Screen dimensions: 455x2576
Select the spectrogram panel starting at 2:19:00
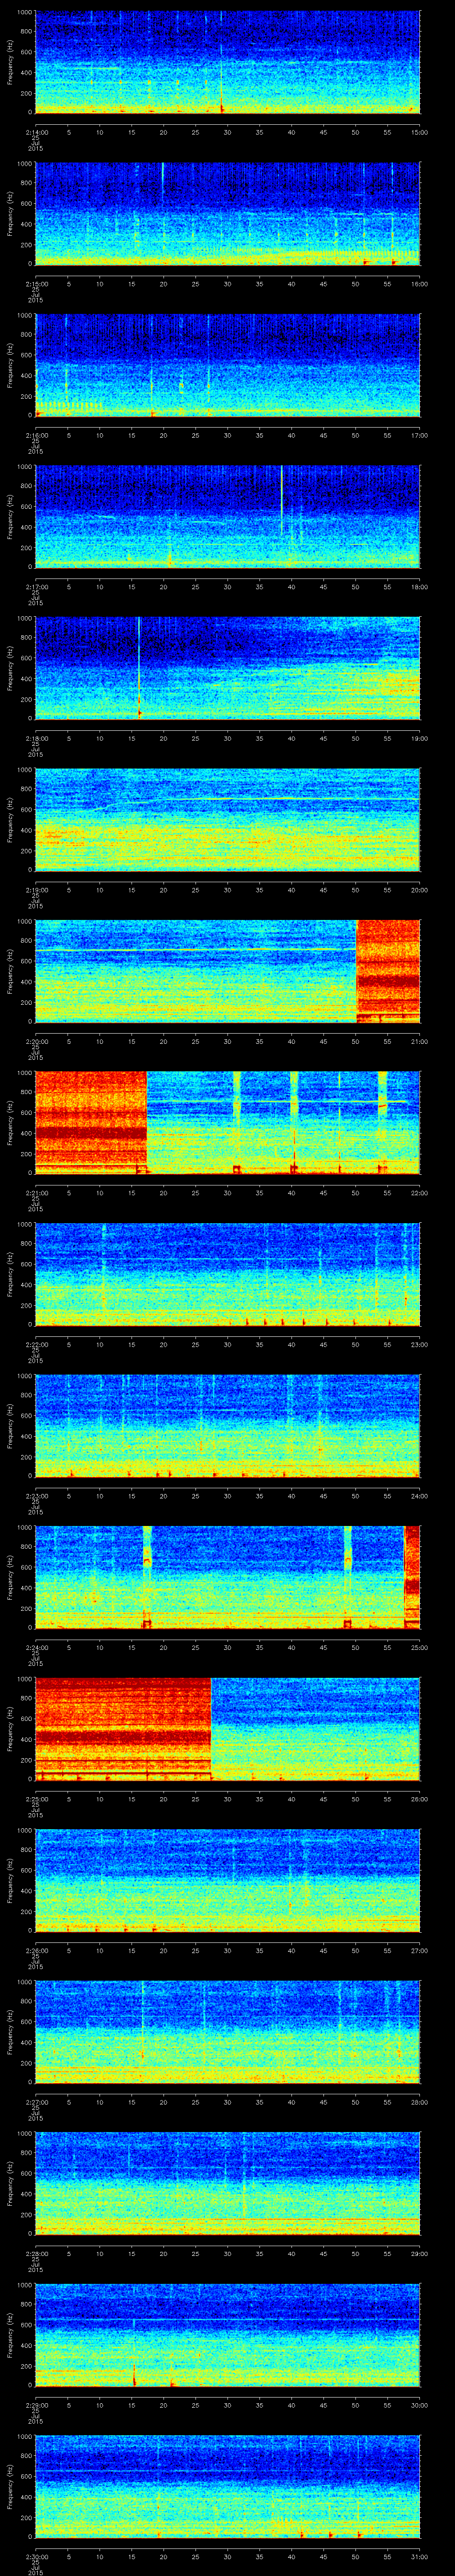pyautogui.click(x=227, y=819)
